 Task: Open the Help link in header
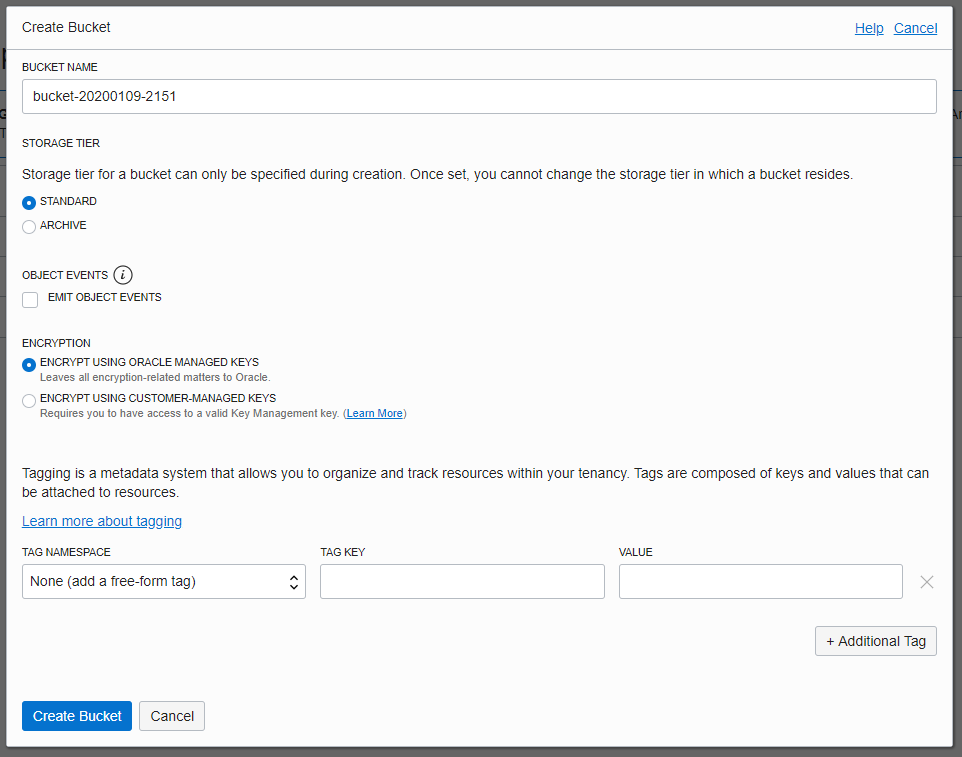pyautogui.click(x=868, y=28)
